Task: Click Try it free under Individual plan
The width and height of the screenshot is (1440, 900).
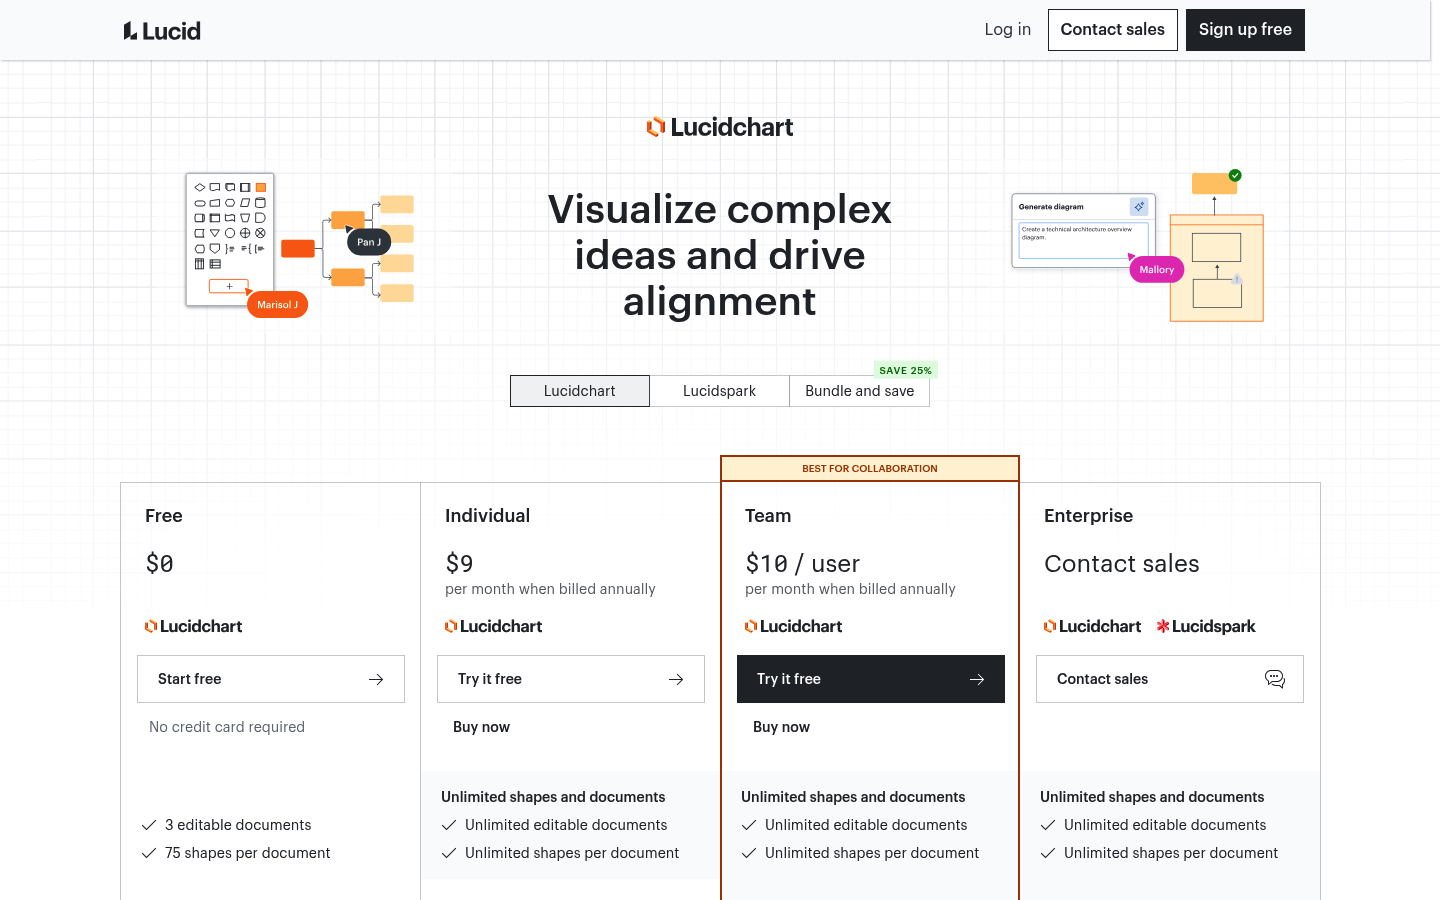Action: [571, 679]
